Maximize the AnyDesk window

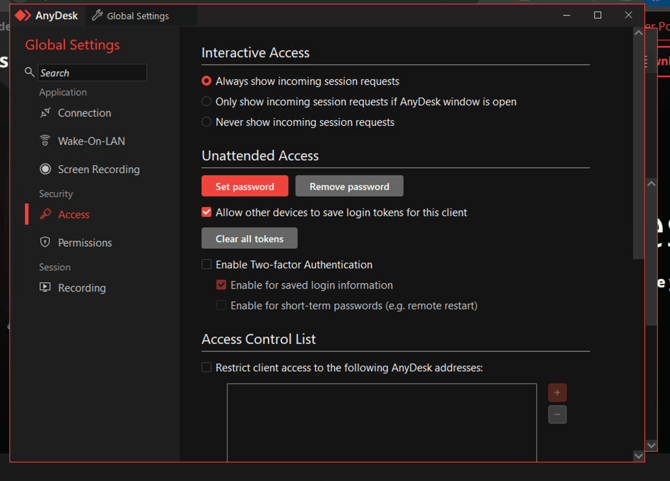click(598, 15)
